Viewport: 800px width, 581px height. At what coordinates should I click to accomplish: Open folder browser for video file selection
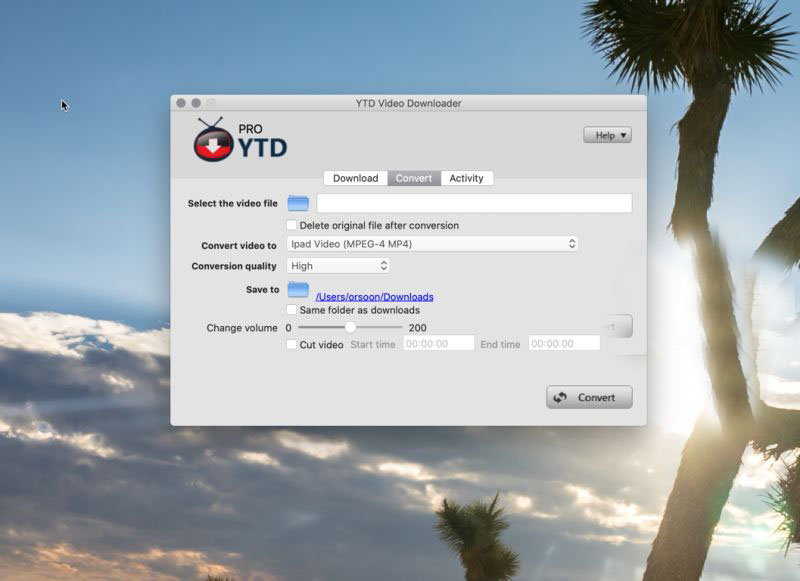tap(298, 203)
